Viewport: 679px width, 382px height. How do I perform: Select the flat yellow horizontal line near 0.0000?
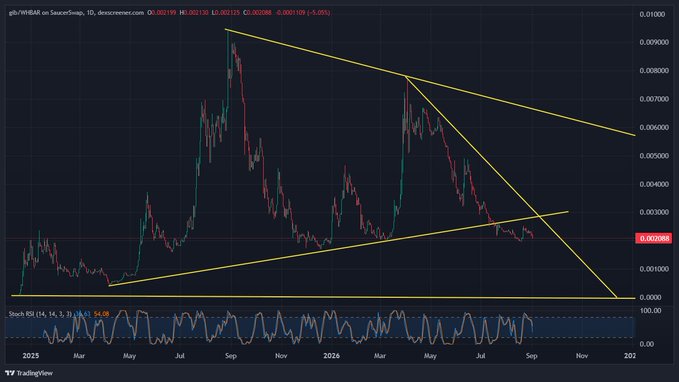click(x=323, y=297)
